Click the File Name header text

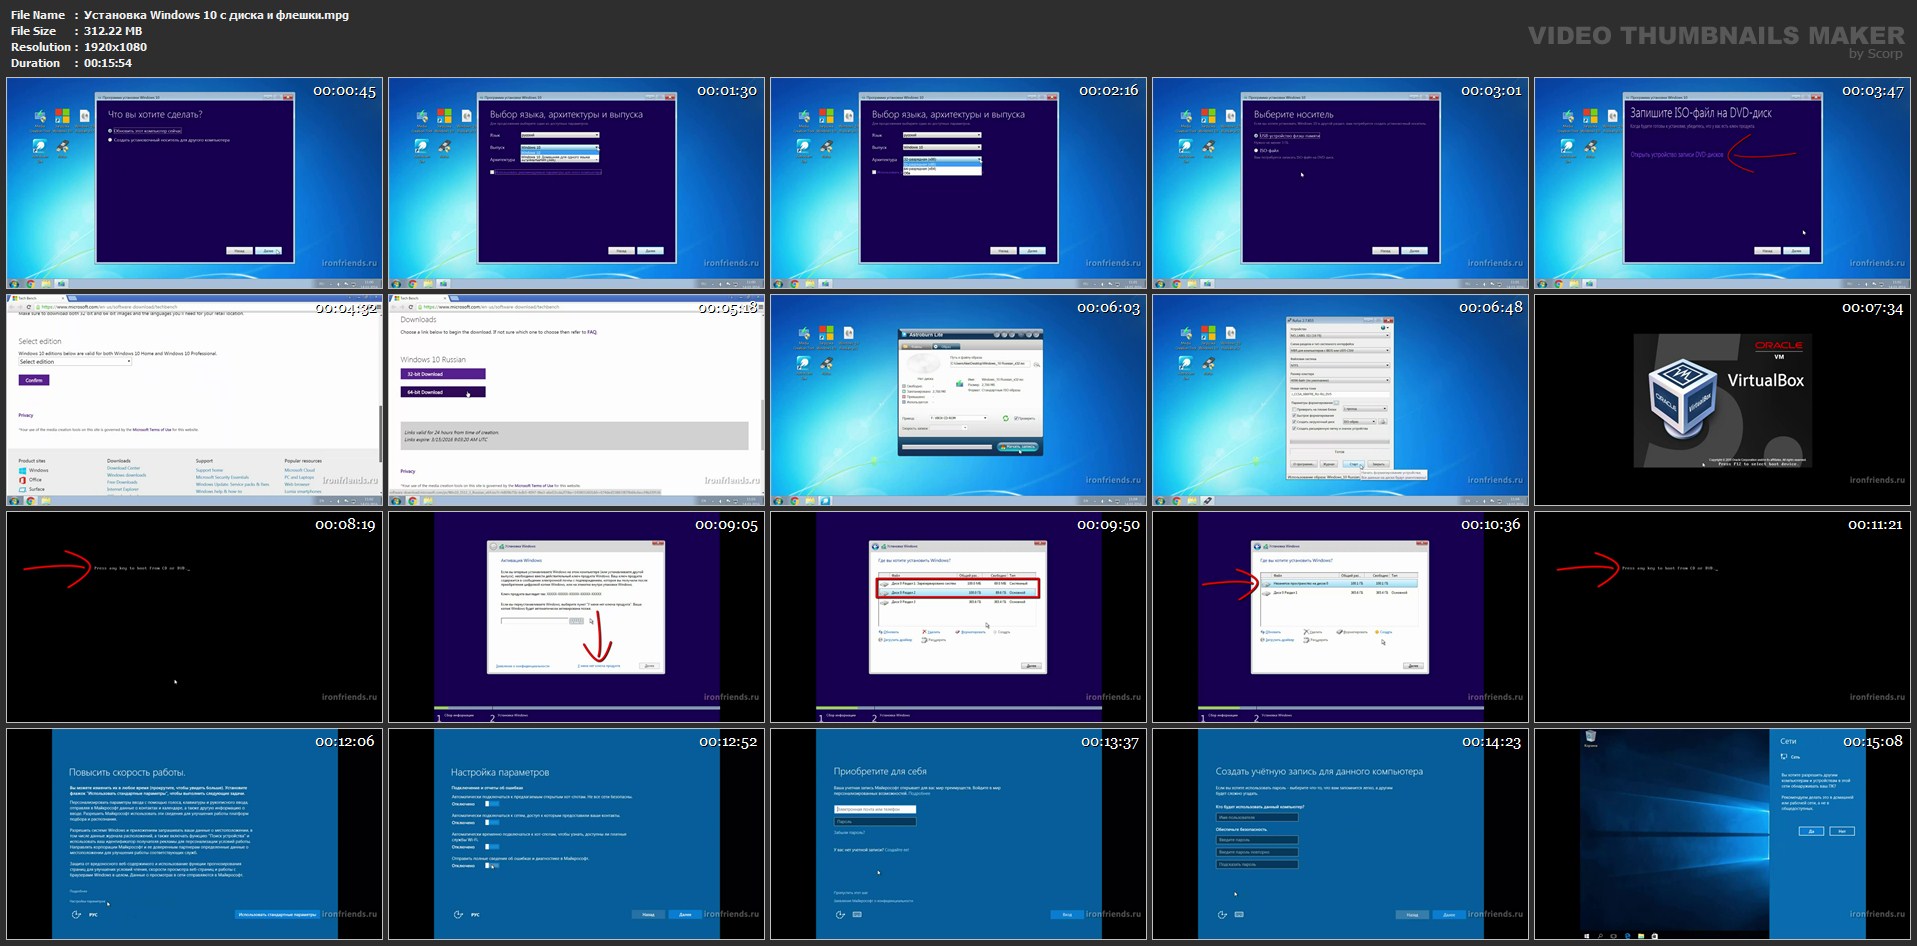click(x=38, y=15)
